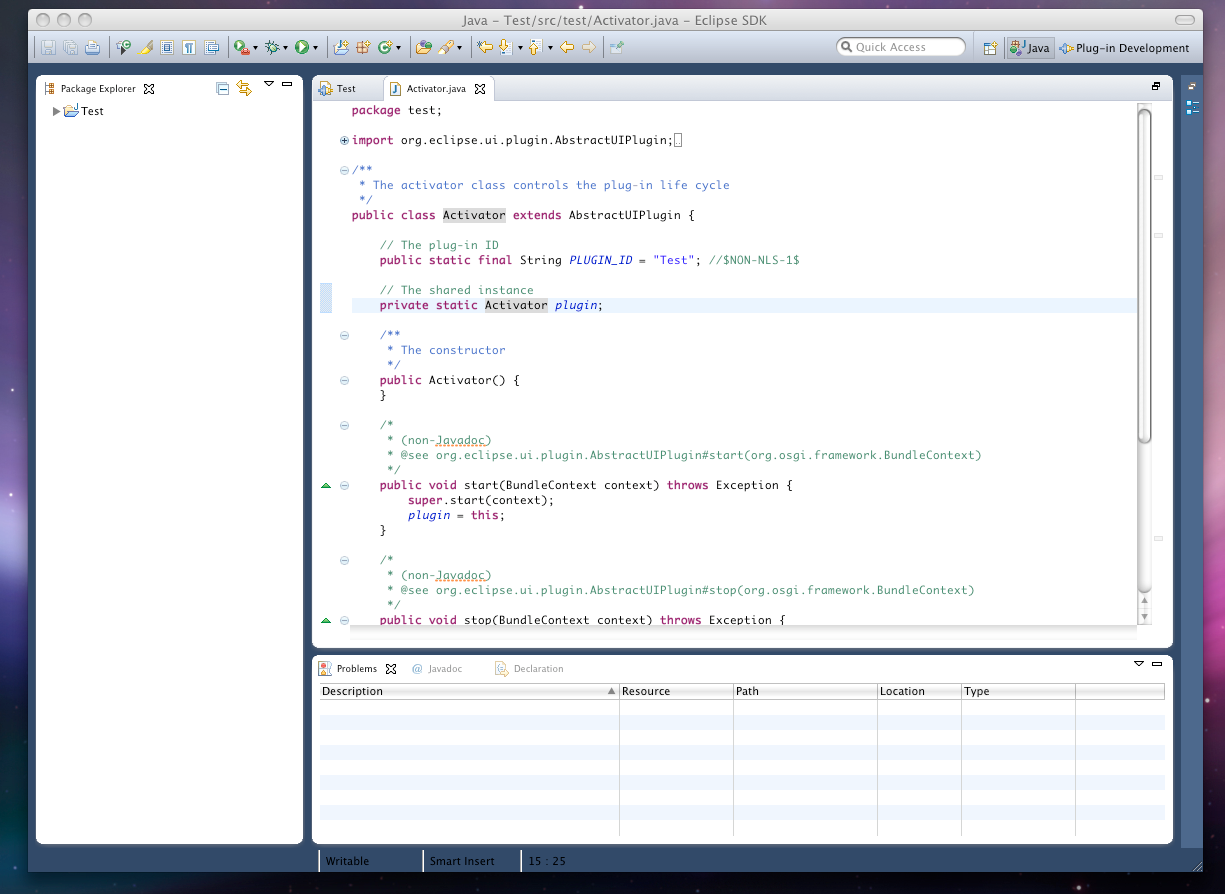Viewport: 1225px width, 894px height.
Task: Switch to Plug-in Development perspective
Action: 1124,48
